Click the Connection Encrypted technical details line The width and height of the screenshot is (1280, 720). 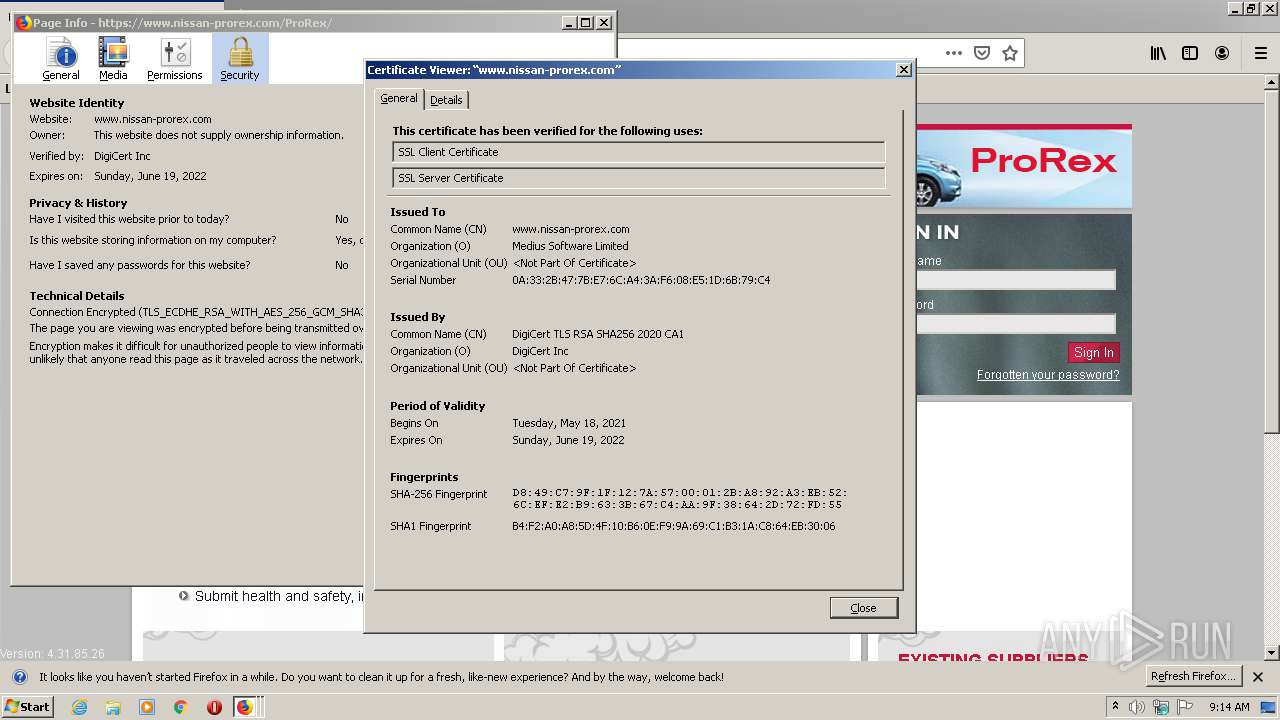196,312
